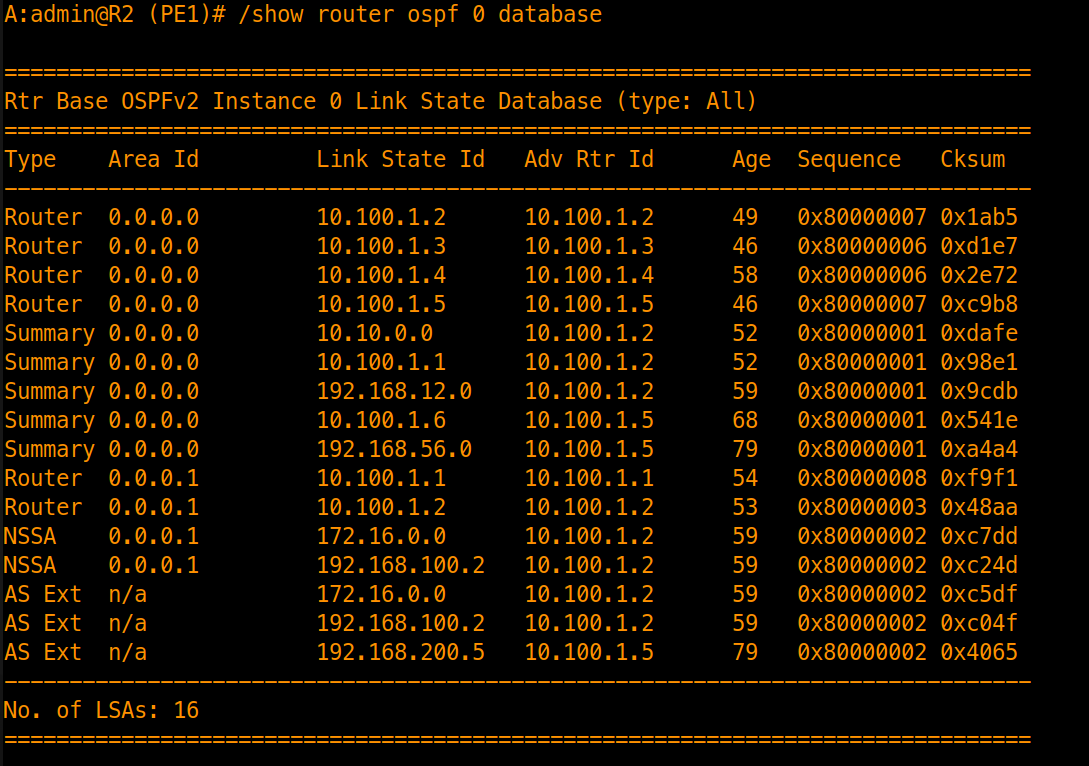1089x766 pixels.
Task: Click checksum value 0x9cdb
Action: [x=979, y=392]
